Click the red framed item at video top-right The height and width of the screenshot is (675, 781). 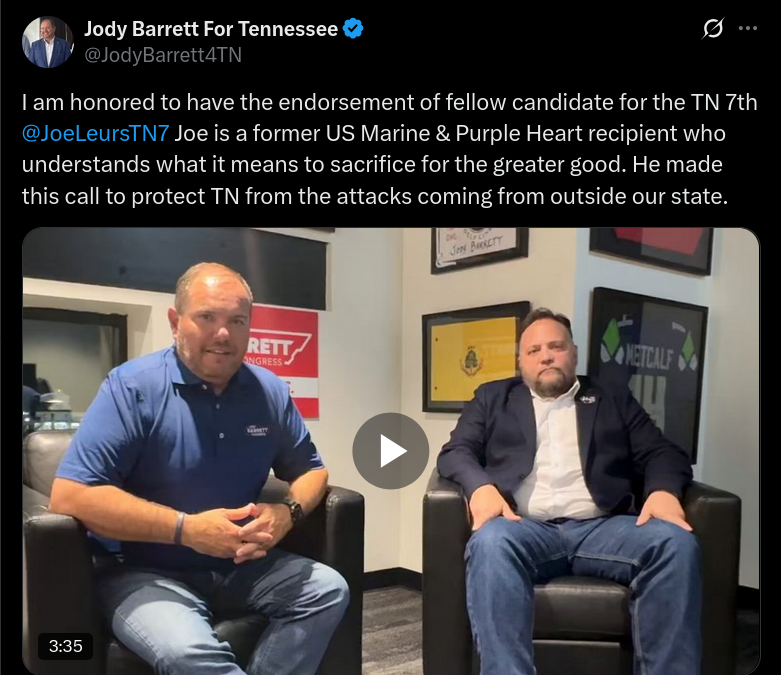(x=651, y=248)
